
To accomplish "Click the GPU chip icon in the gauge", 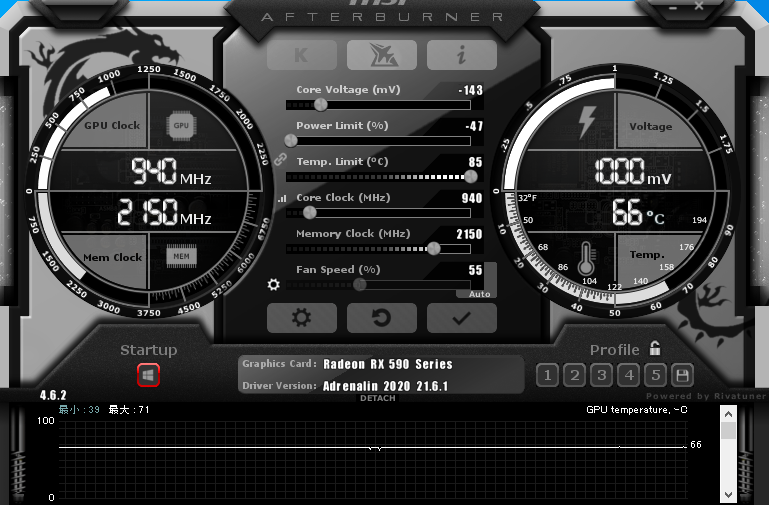I will [181, 126].
